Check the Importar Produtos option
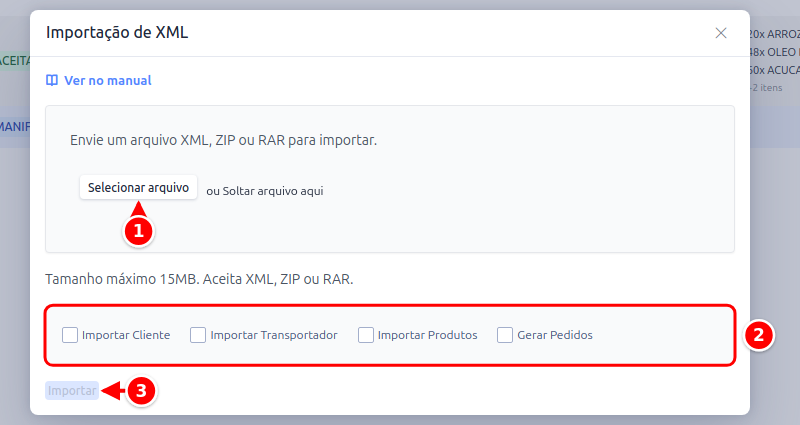This screenshot has width=800, height=425. [x=366, y=335]
